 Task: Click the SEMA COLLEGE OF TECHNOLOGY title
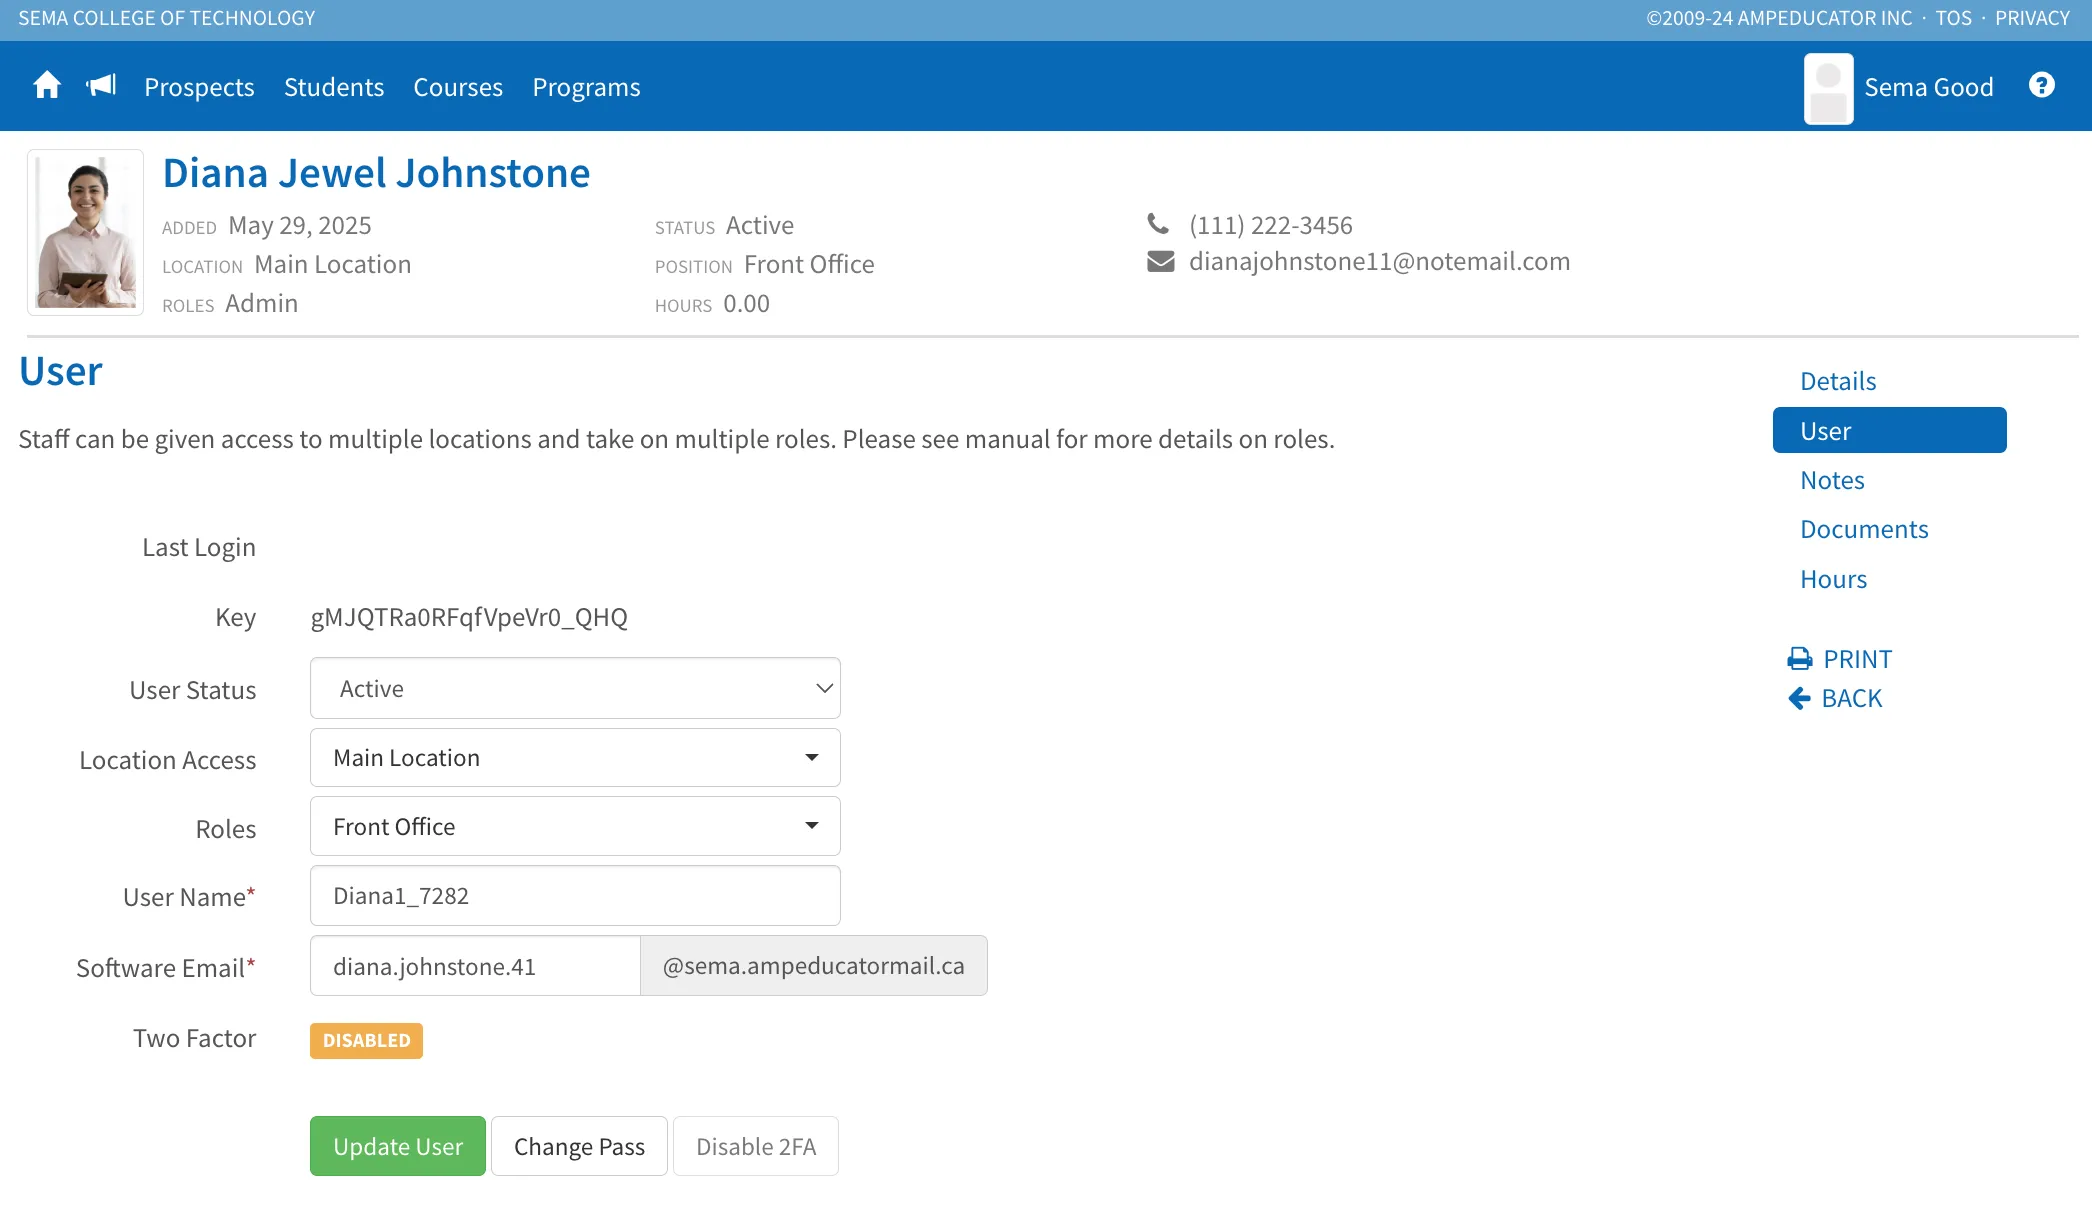coord(166,18)
